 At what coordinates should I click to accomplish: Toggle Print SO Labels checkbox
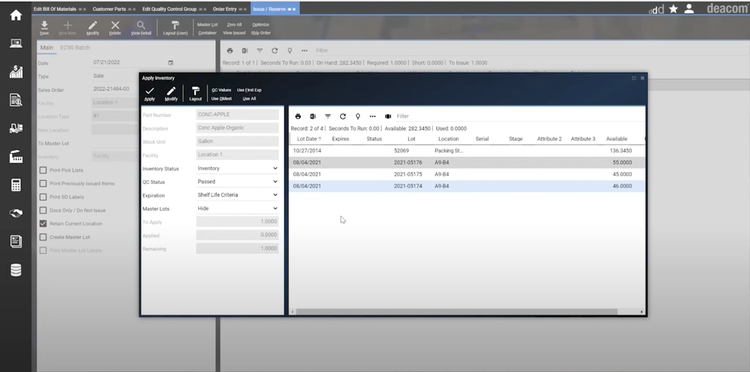pyautogui.click(x=44, y=197)
